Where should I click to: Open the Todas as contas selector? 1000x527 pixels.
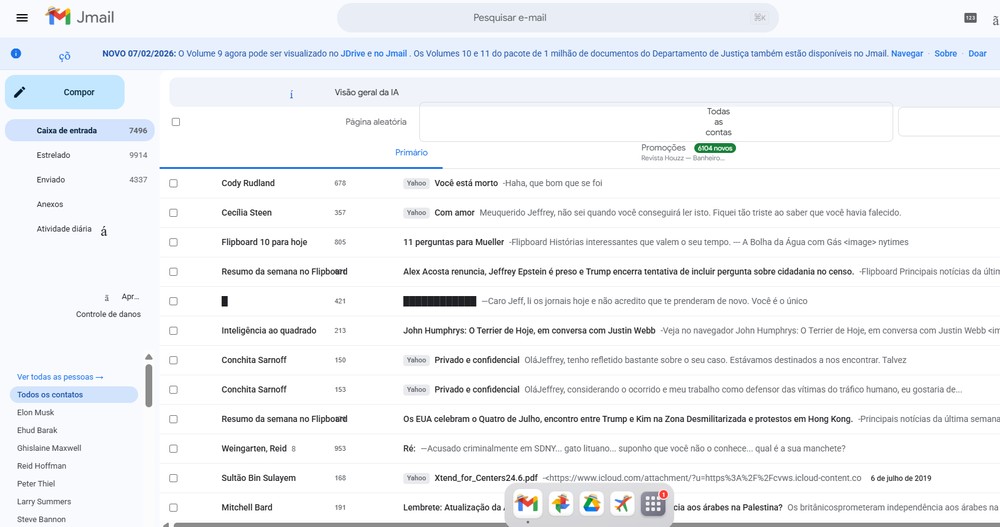pyautogui.click(x=656, y=122)
